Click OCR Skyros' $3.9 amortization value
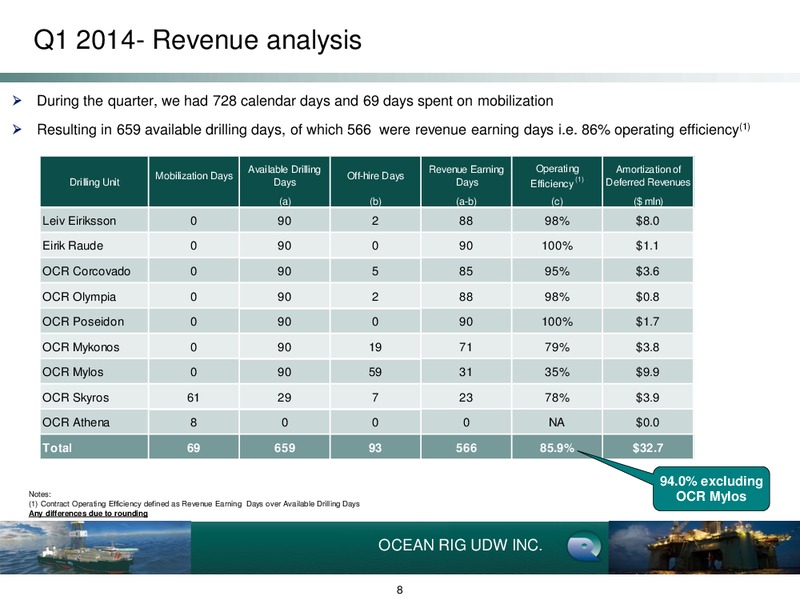The height and width of the screenshot is (600, 800). click(647, 398)
